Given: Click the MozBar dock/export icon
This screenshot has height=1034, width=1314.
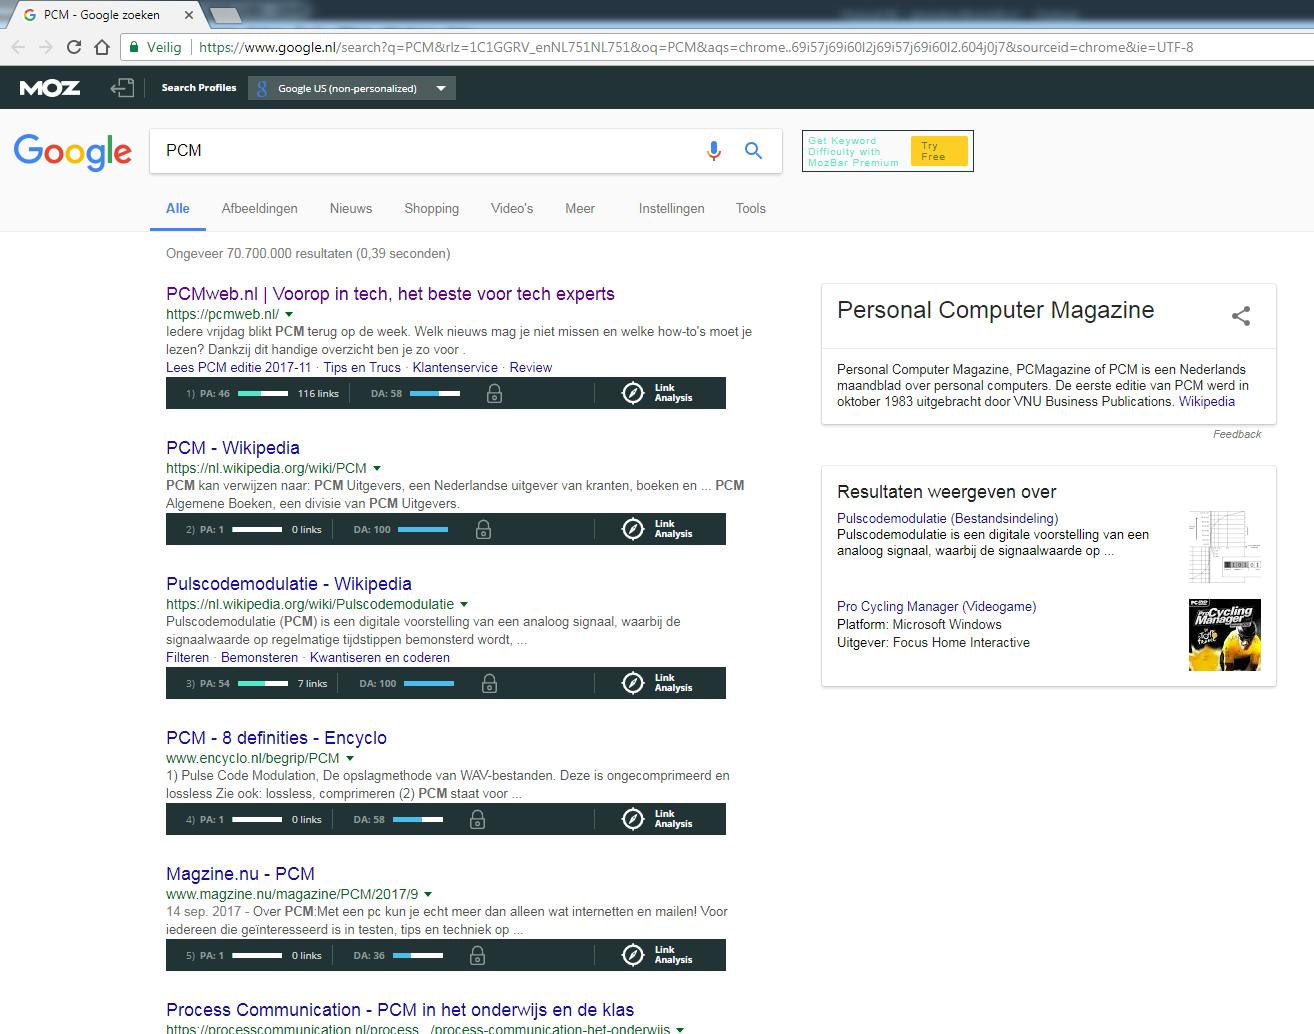Looking at the screenshot, I should coord(122,88).
